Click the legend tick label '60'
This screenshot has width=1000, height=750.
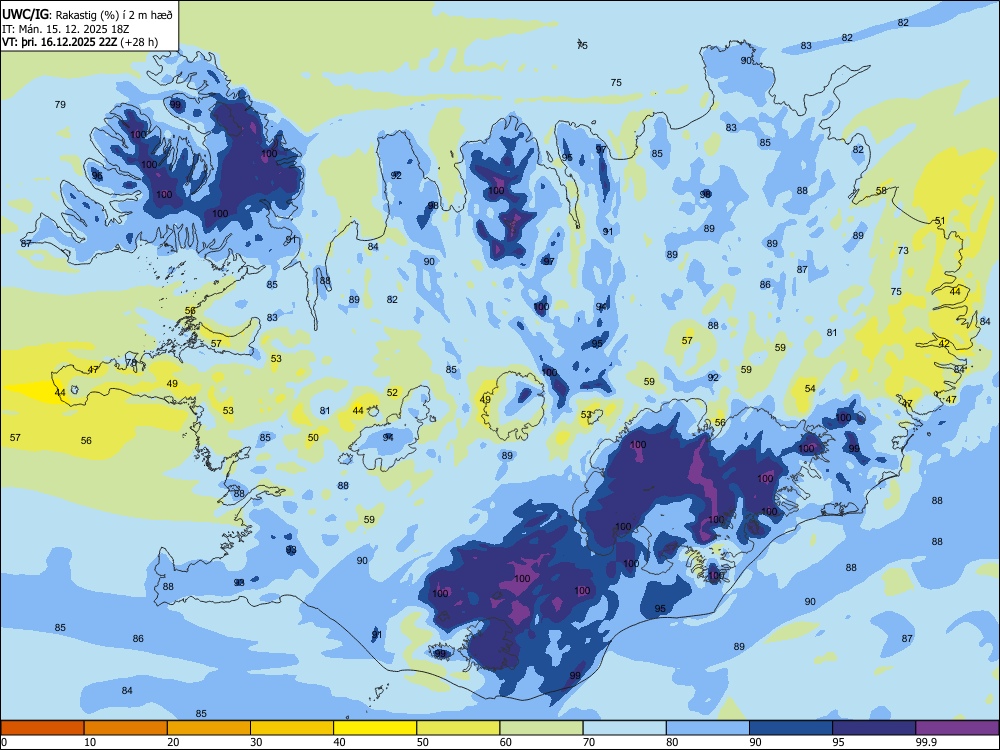pyautogui.click(x=506, y=742)
